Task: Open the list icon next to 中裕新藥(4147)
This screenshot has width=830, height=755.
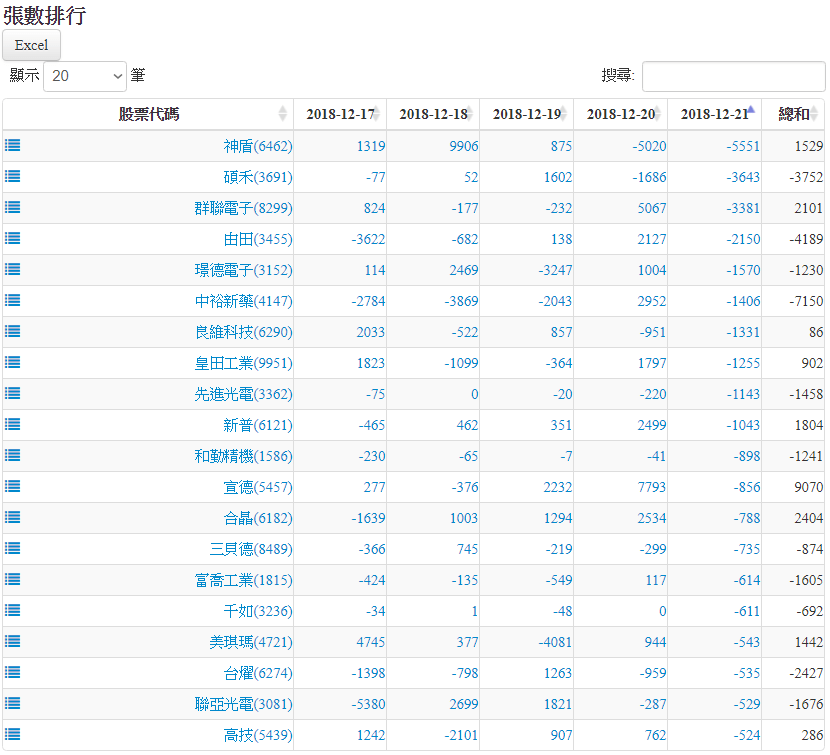Action: [12, 300]
